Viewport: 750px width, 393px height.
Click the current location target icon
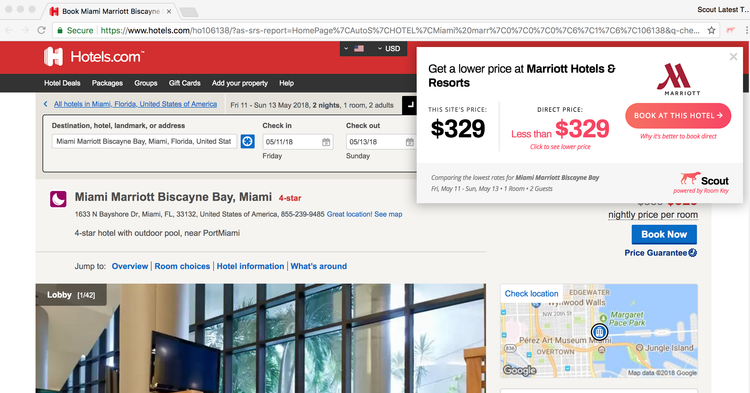[247, 142]
